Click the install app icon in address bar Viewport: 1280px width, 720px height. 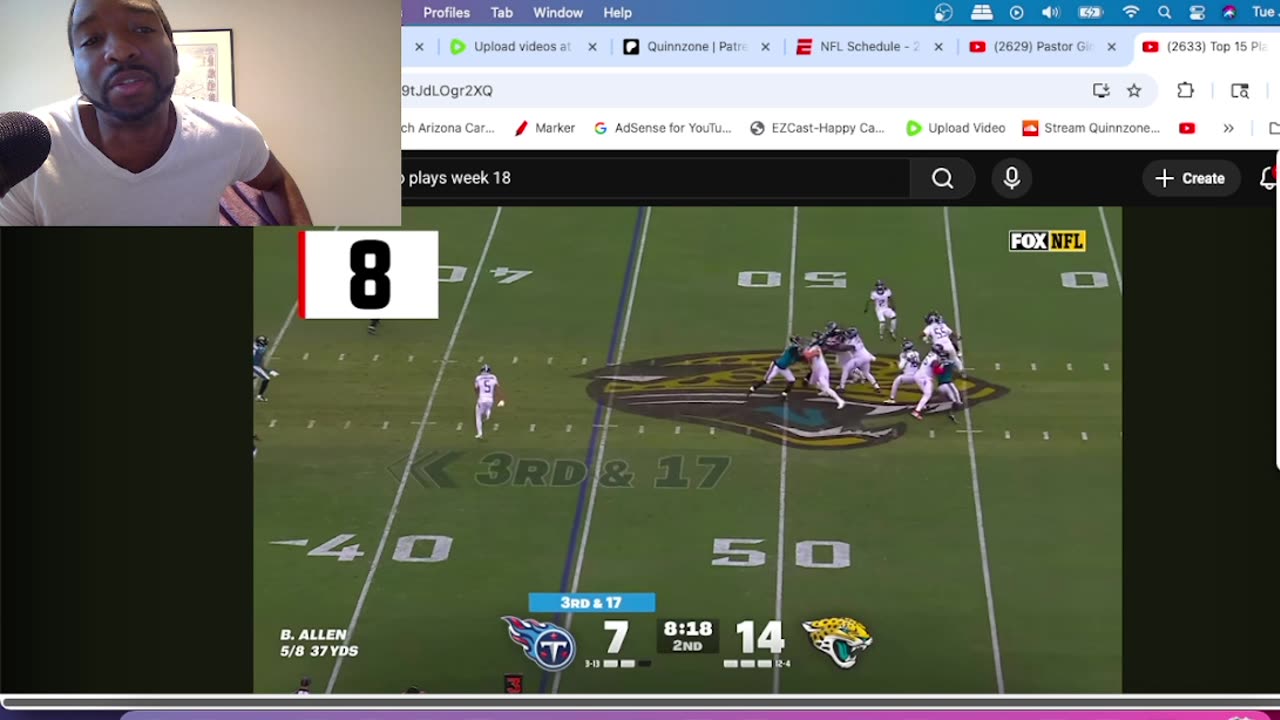(x=1101, y=91)
